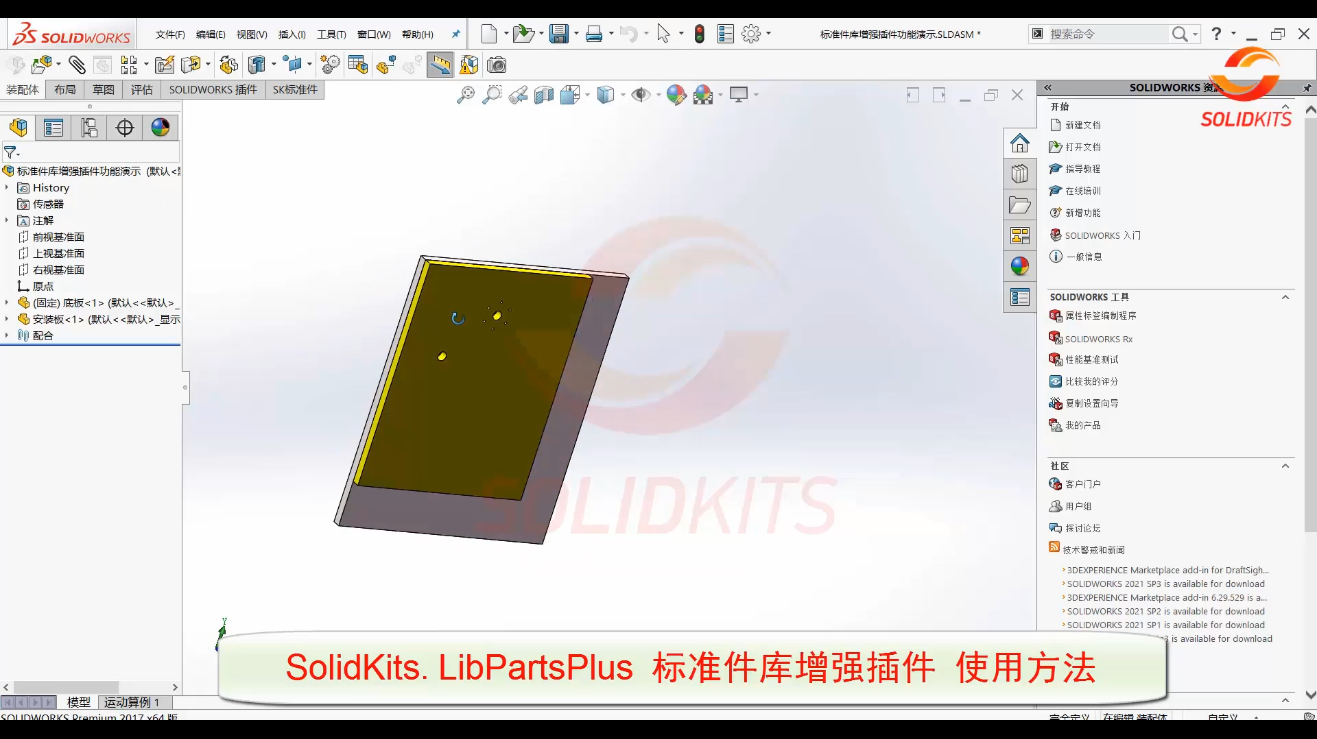Click the 新建文档 link
The height and width of the screenshot is (739, 1317).
coord(1082,125)
